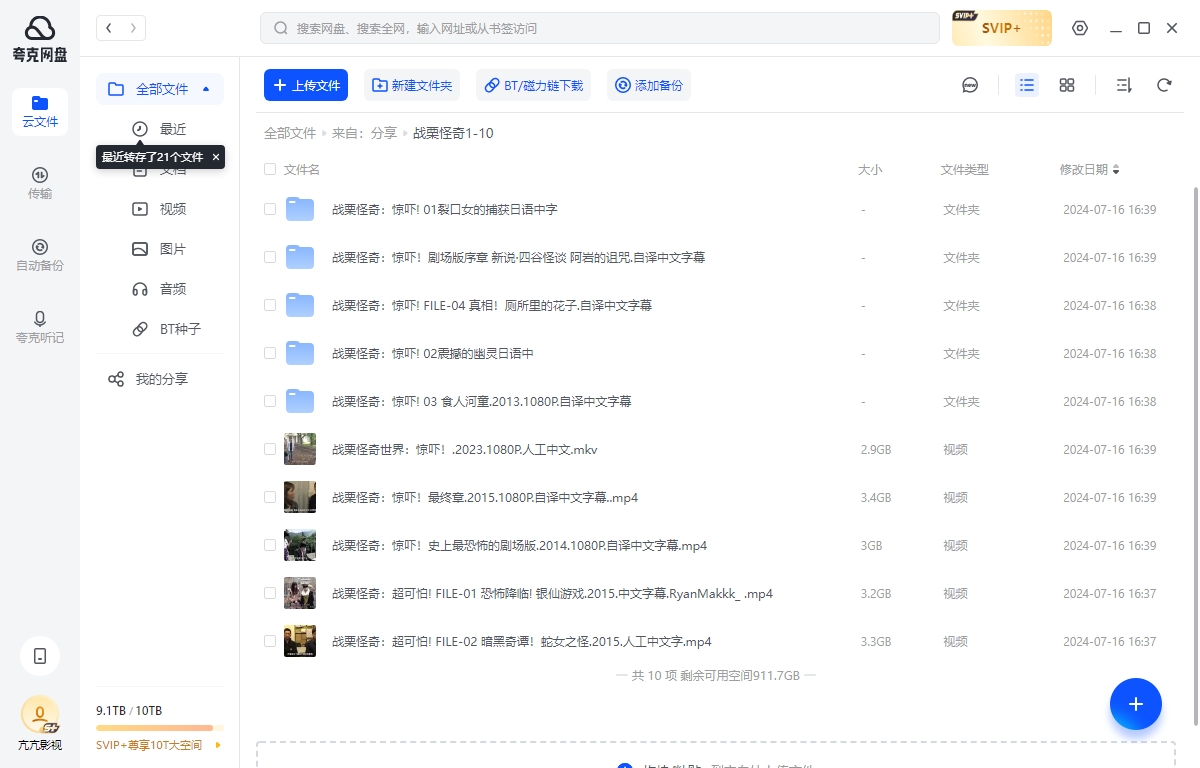The width and height of the screenshot is (1200, 768).
Task: Open the sort options icon in toolbar
Action: tap(1123, 86)
